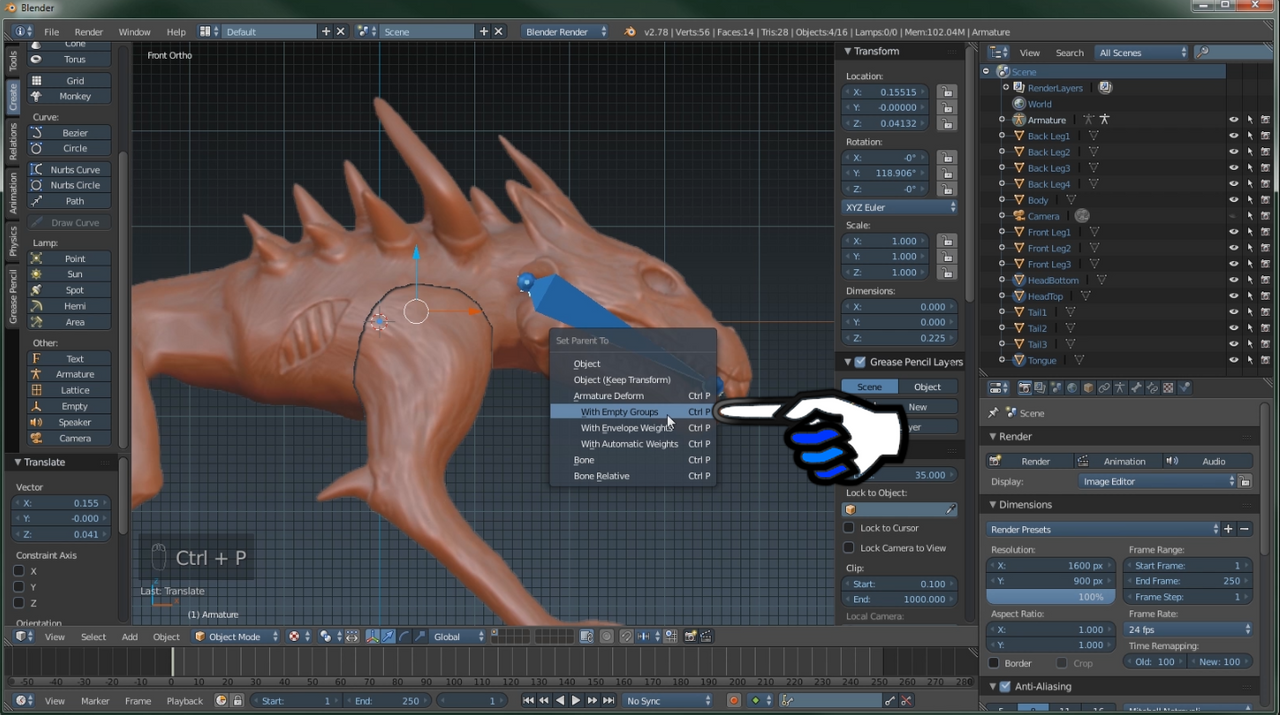Open the XYZ Euler rotation mode dropdown

900,207
